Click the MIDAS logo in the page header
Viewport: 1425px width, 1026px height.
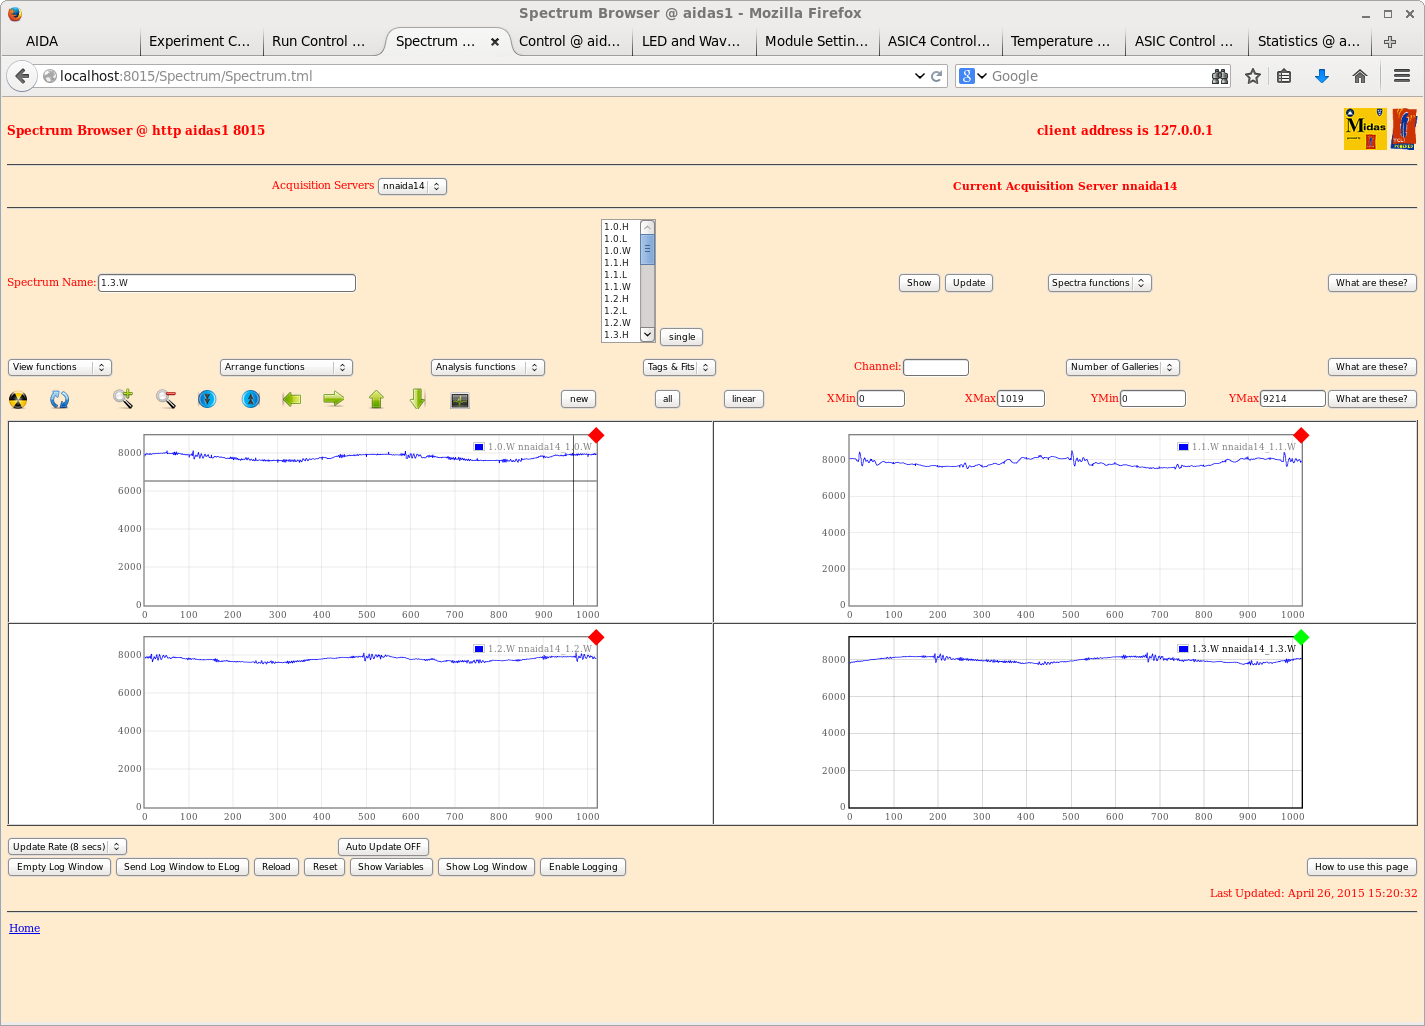coord(1365,129)
